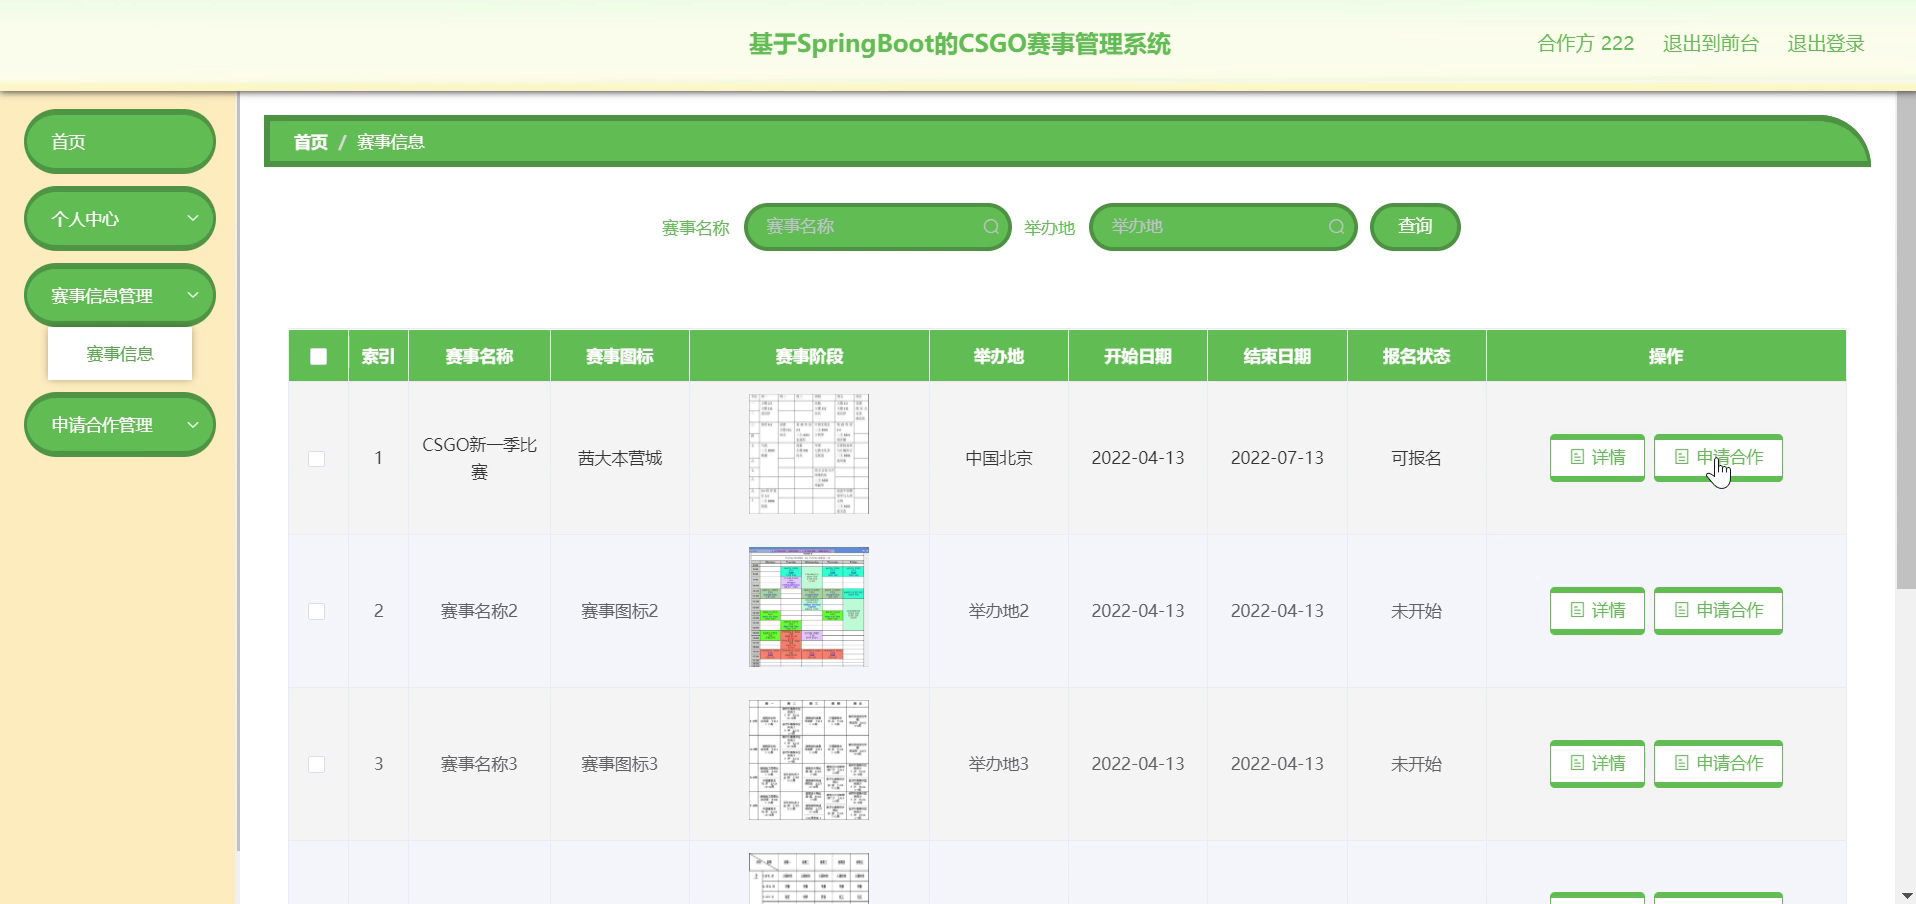Expand the 个人中心 menu chevron
This screenshot has width=1916, height=904.
click(x=193, y=218)
